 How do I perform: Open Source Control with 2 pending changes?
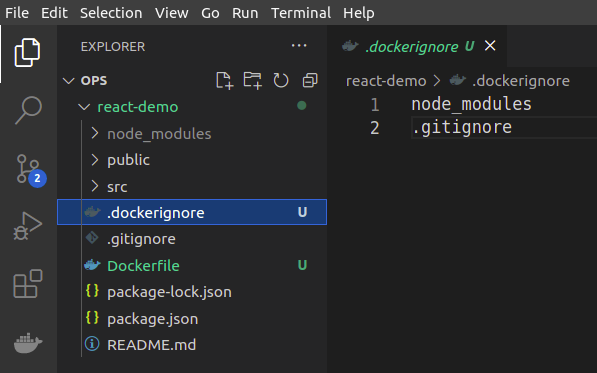click(30, 171)
